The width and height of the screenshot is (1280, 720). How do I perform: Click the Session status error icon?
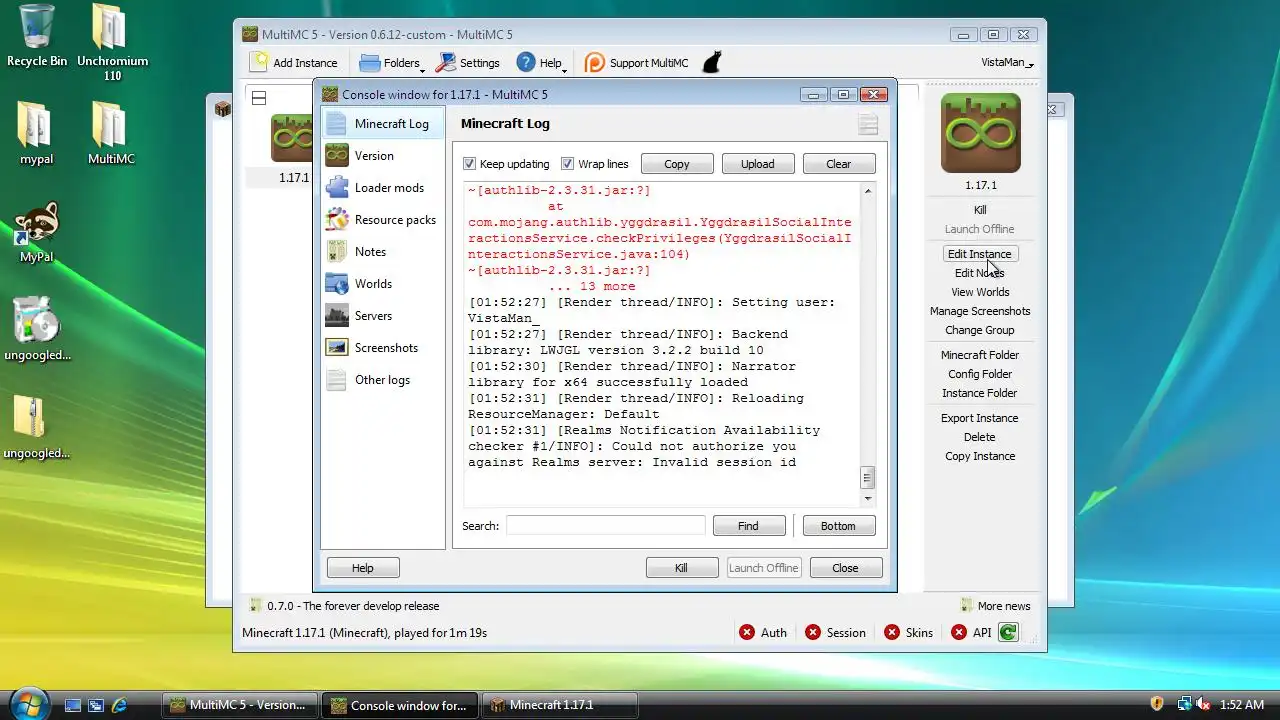point(813,632)
